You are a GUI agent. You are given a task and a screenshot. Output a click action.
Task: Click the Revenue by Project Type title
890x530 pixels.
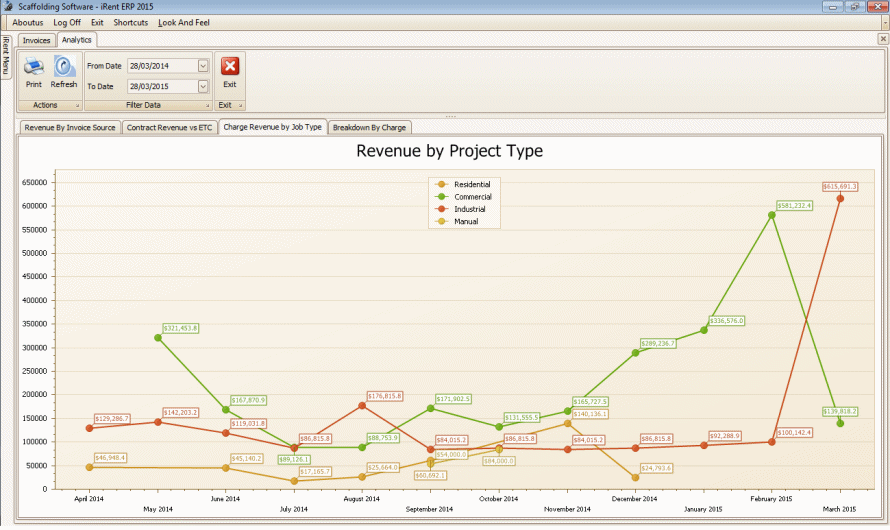pos(450,151)
